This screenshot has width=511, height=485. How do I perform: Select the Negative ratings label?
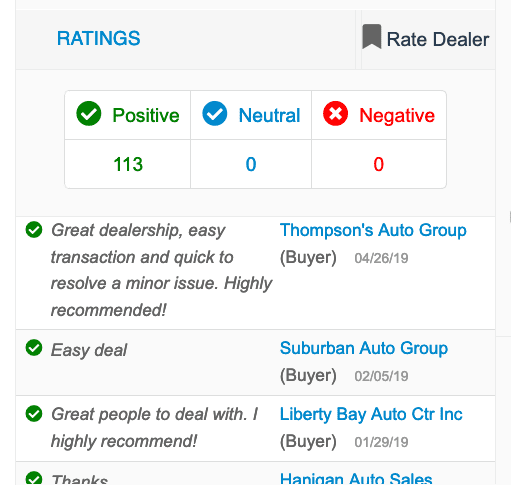pyautogui.click(x=397, y=116)
